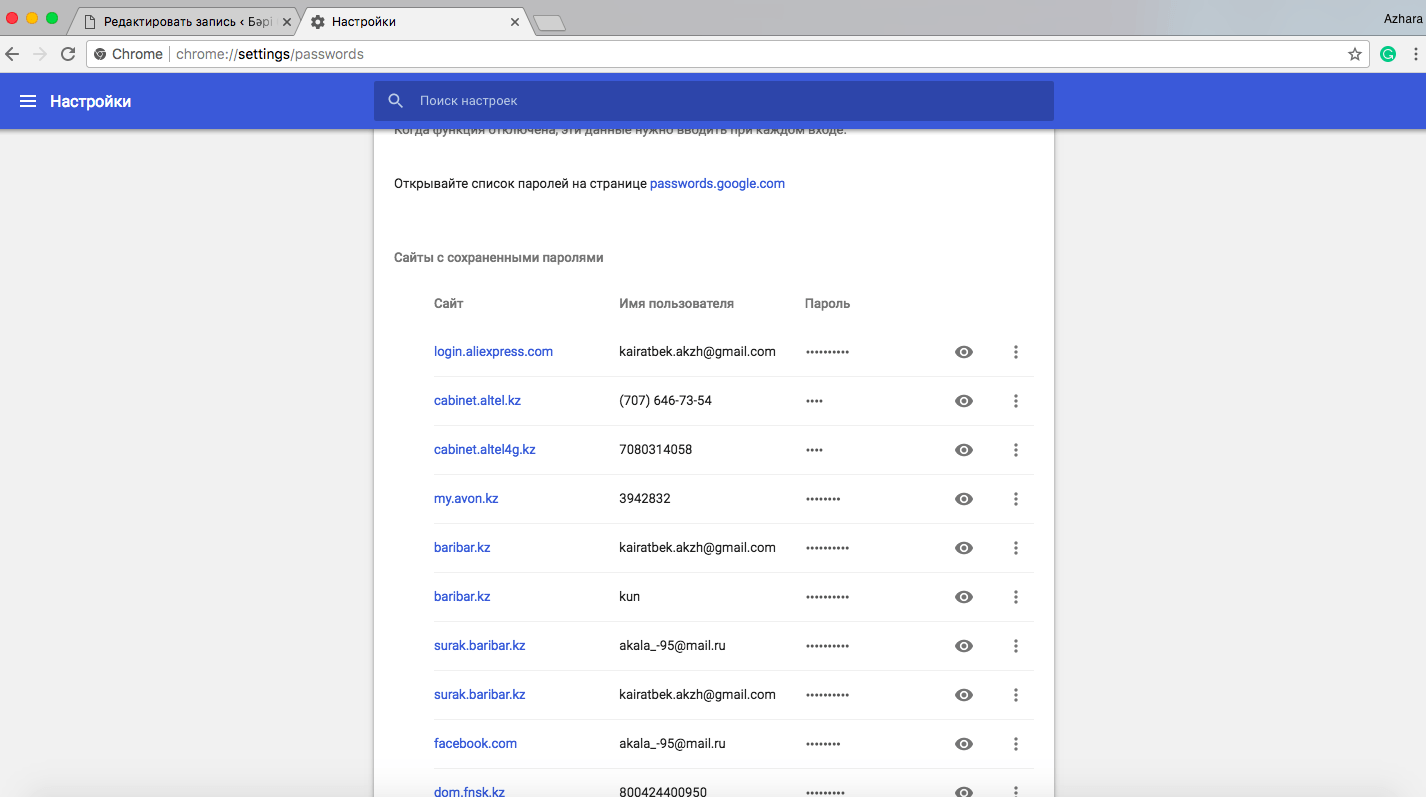Open a new tab
The height and width of the screenshot is (797, 1426).
click(x=550, y=23)
